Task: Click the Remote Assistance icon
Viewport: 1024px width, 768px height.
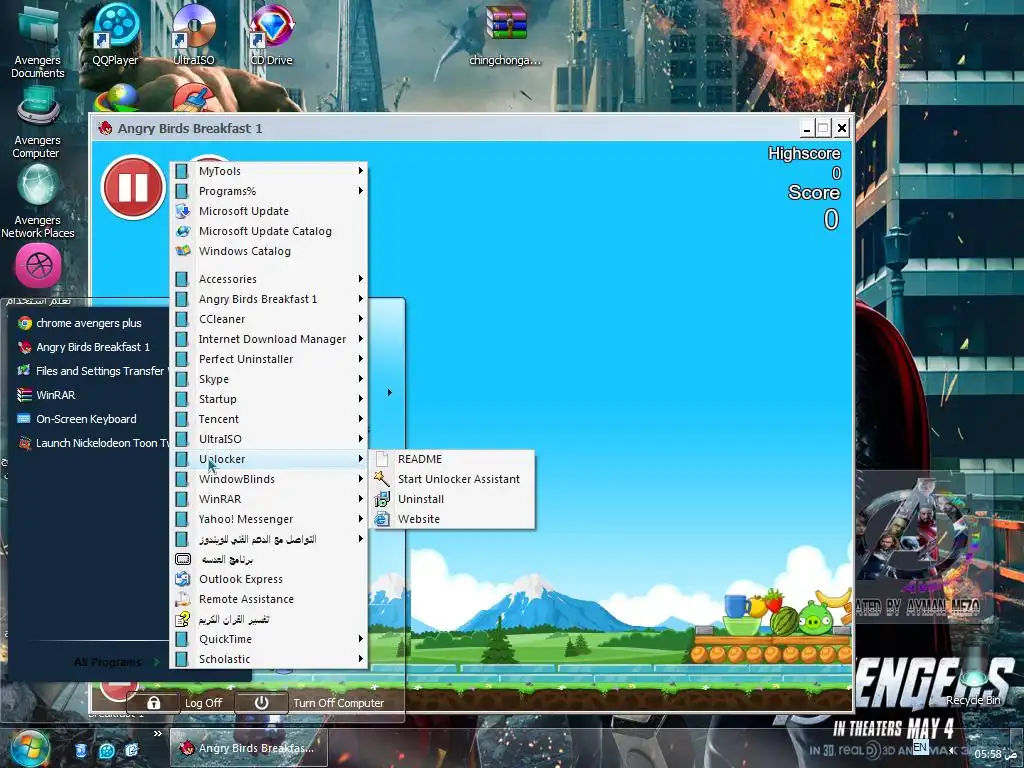Action: [183, 599]
